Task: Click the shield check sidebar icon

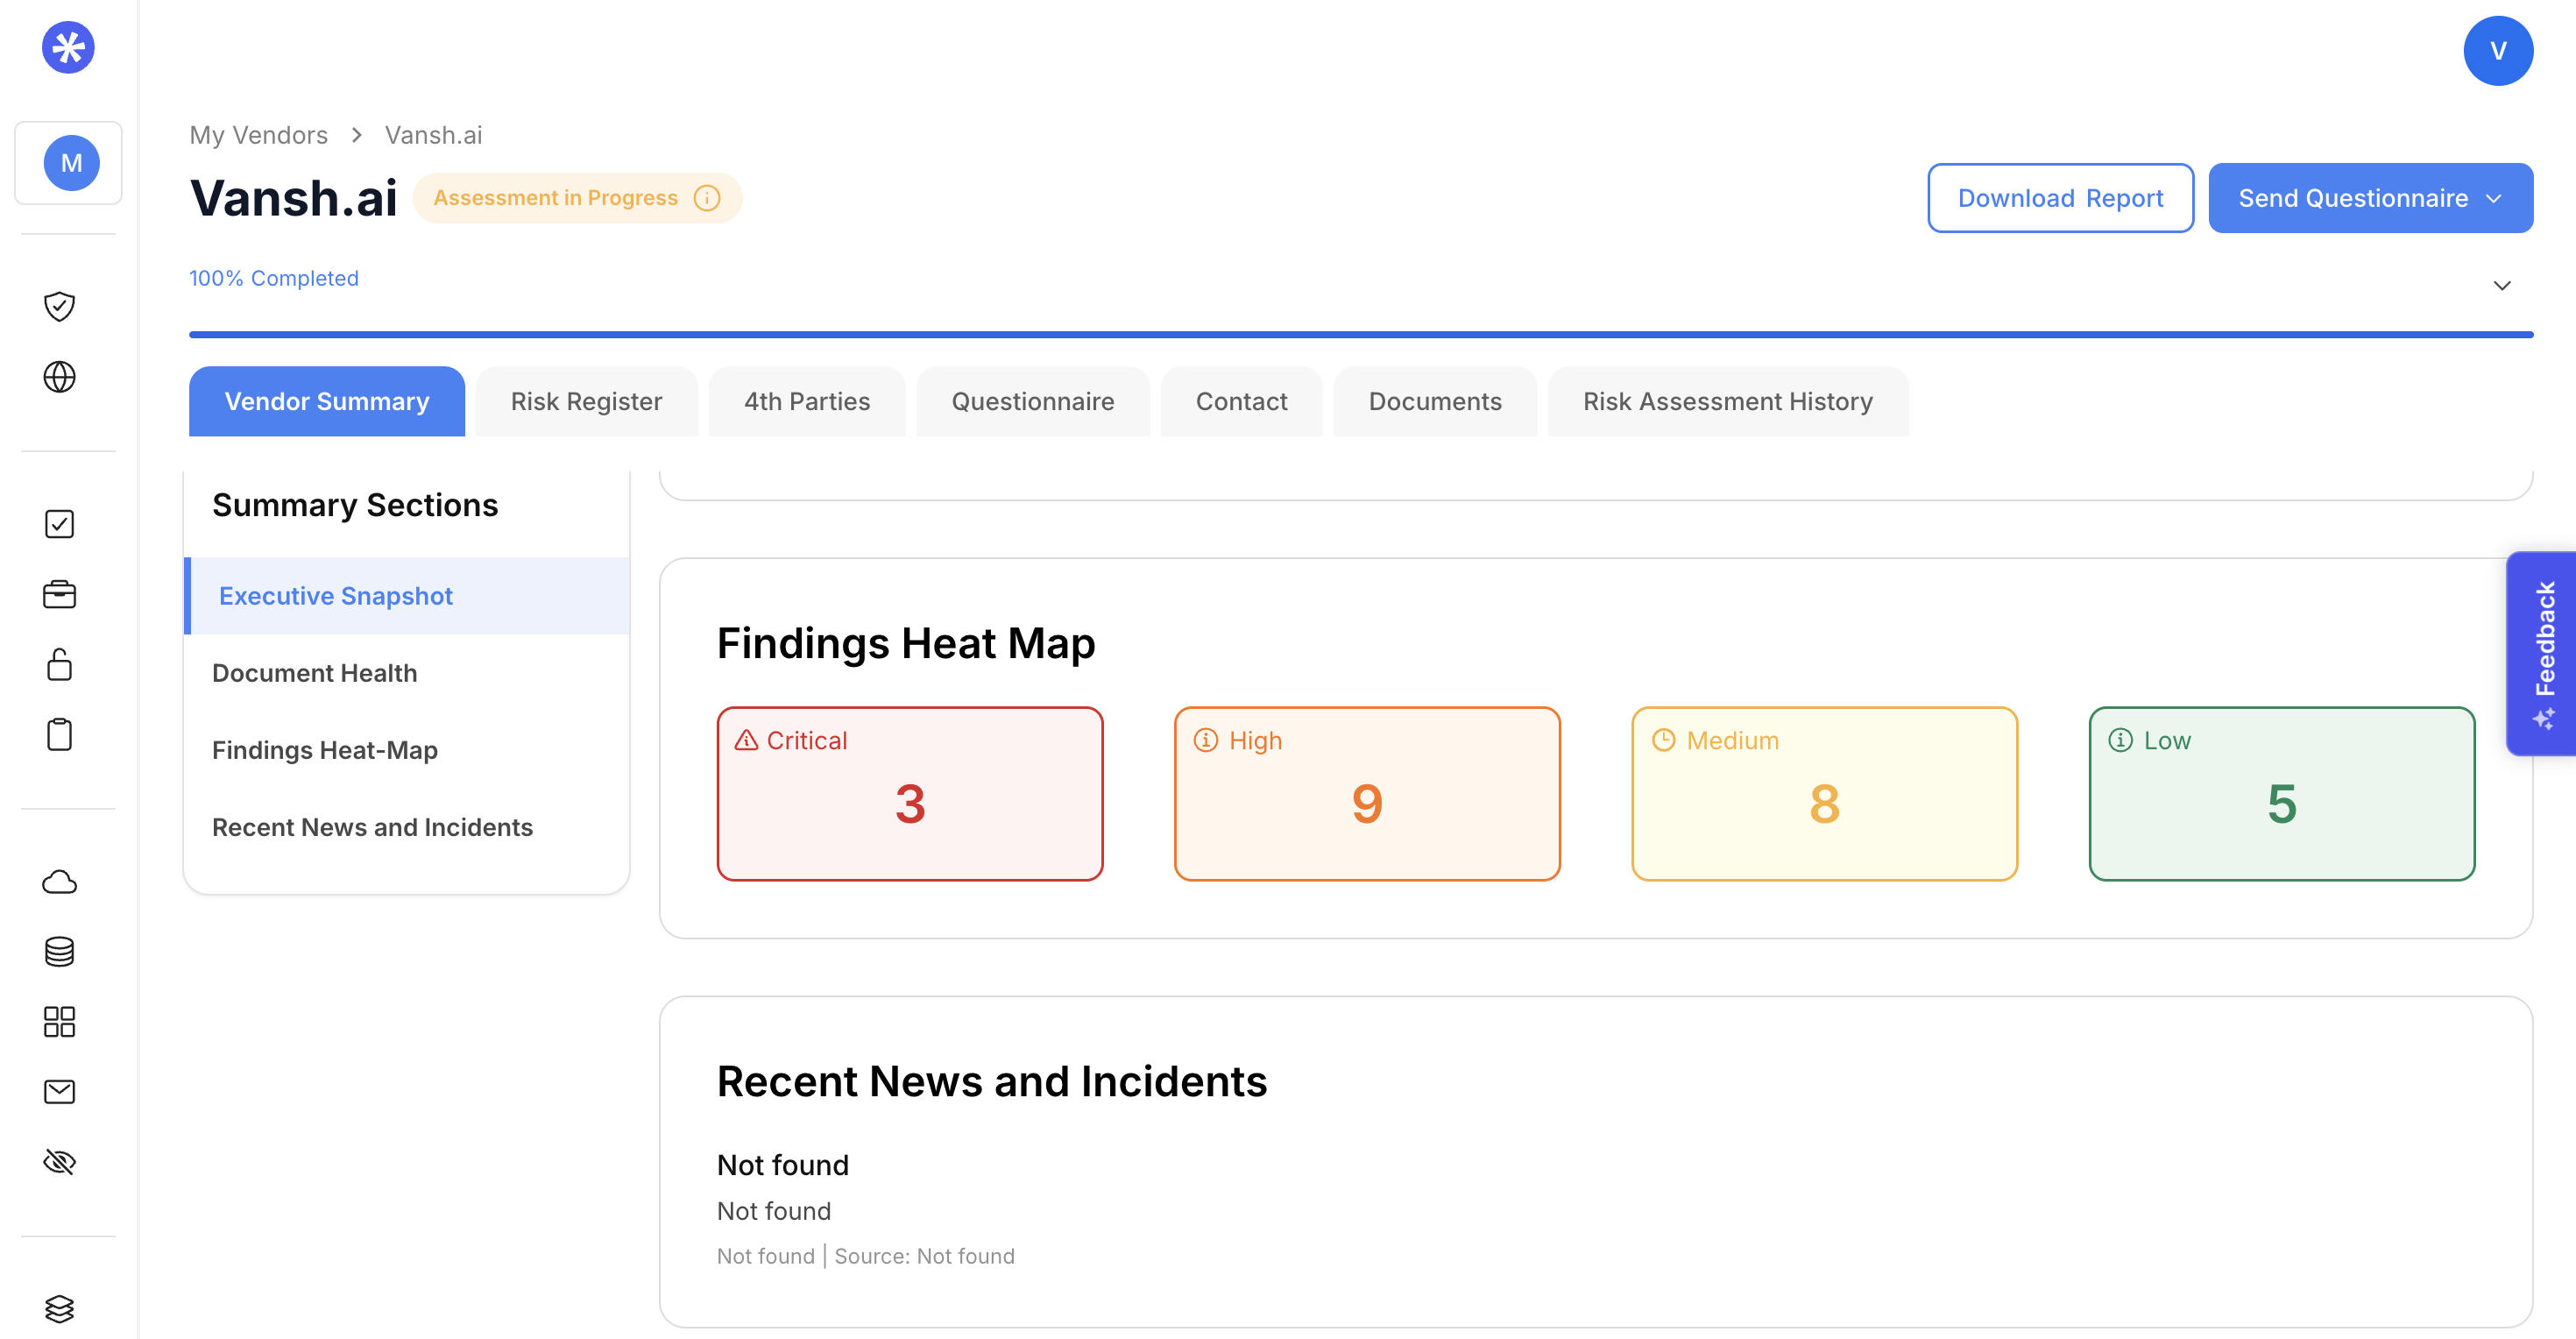Action: click(59, 306)
